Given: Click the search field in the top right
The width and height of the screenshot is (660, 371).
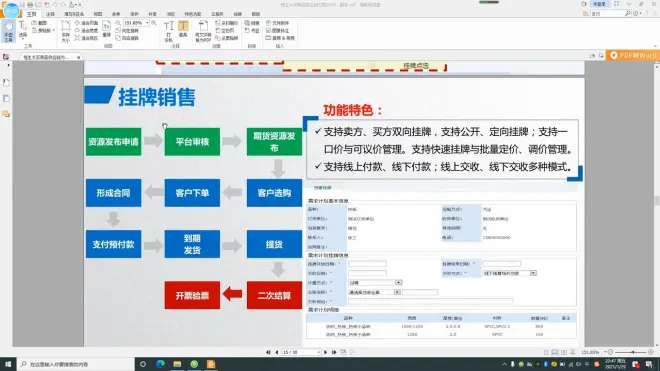Looking at the screenshot, I should tap(607, 14).
